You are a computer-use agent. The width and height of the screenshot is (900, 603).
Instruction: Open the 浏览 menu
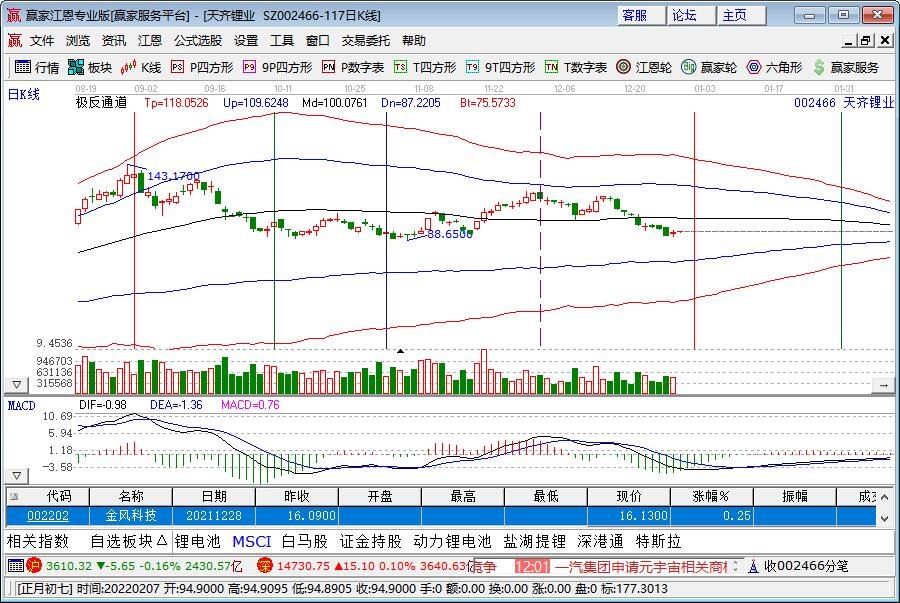pyautogui.click(x=77, y=40)
